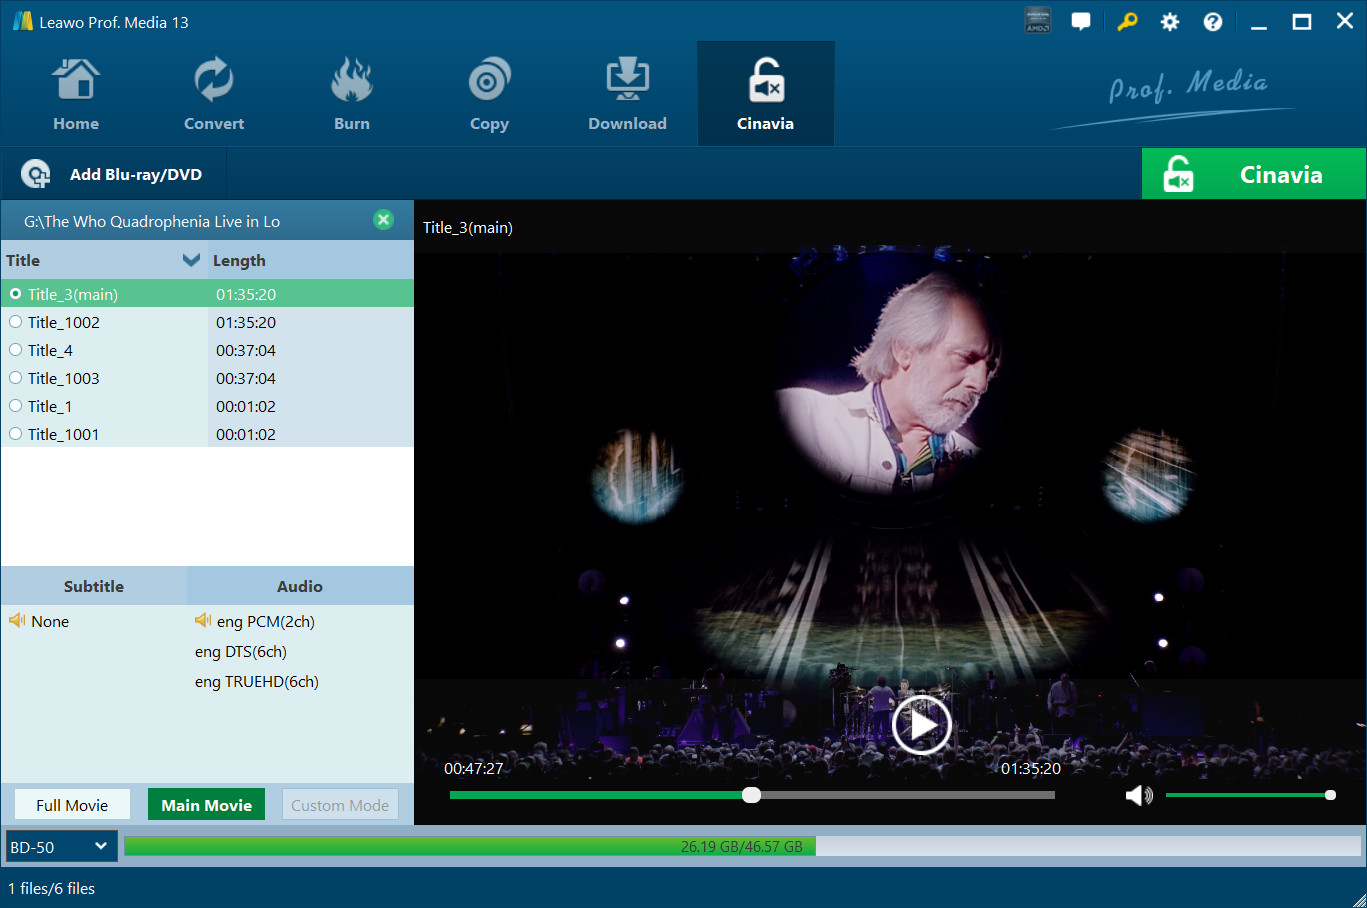Open the Convert module
Screen dimensions: 1367x908
(x=213, y=95)
